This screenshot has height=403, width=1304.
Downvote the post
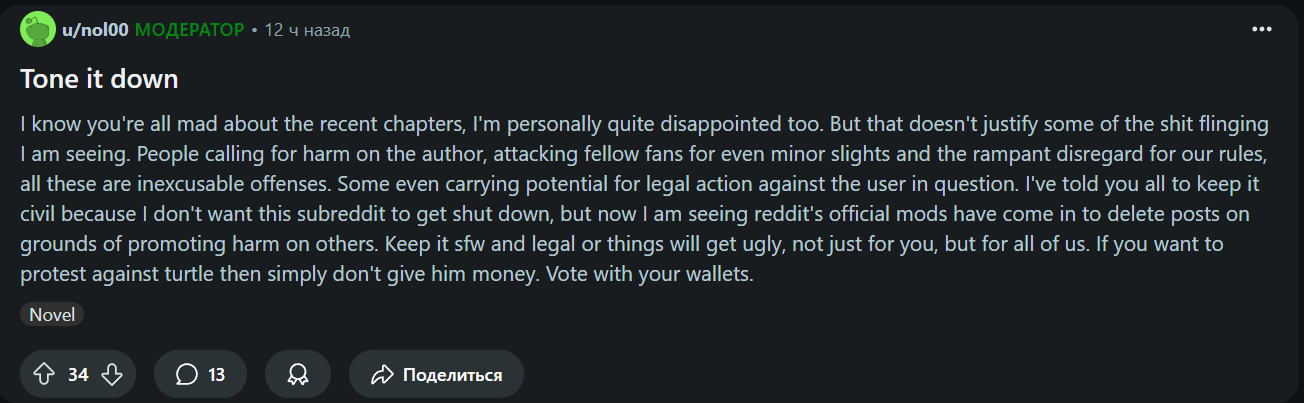(112, 375)
